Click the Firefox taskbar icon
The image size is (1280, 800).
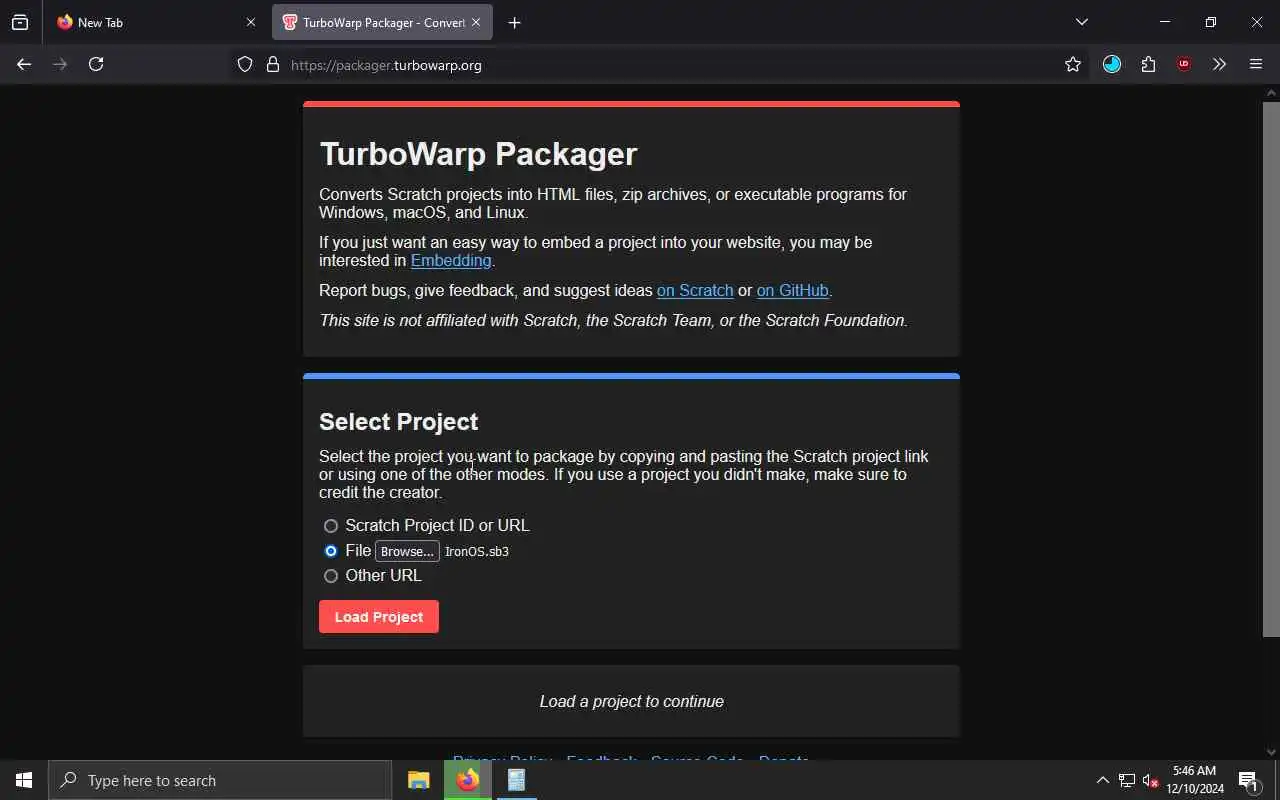coord(468,780)
